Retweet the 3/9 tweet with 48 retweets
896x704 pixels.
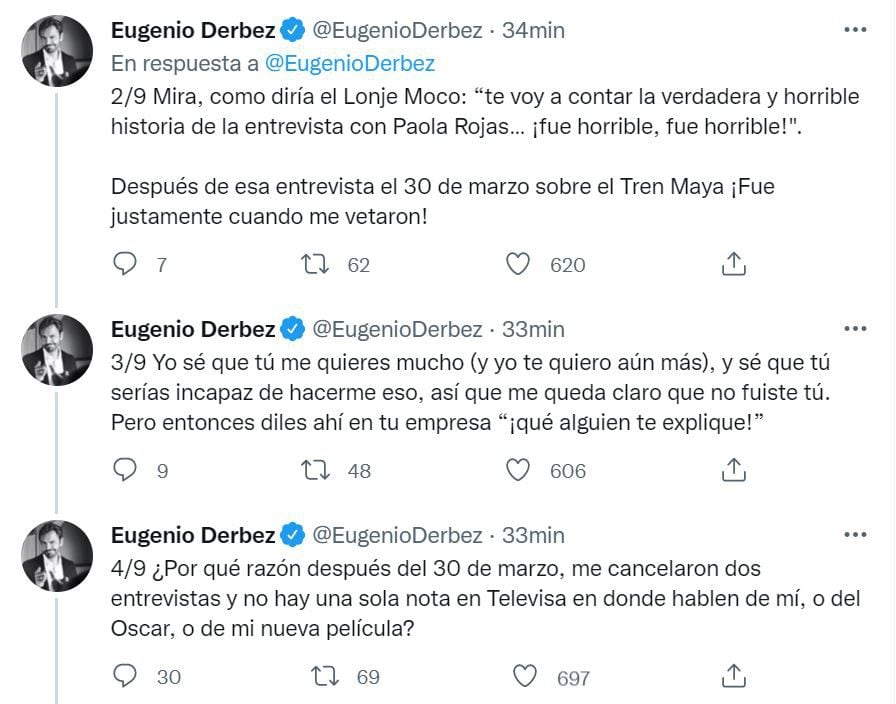click(x=315, y=470)
